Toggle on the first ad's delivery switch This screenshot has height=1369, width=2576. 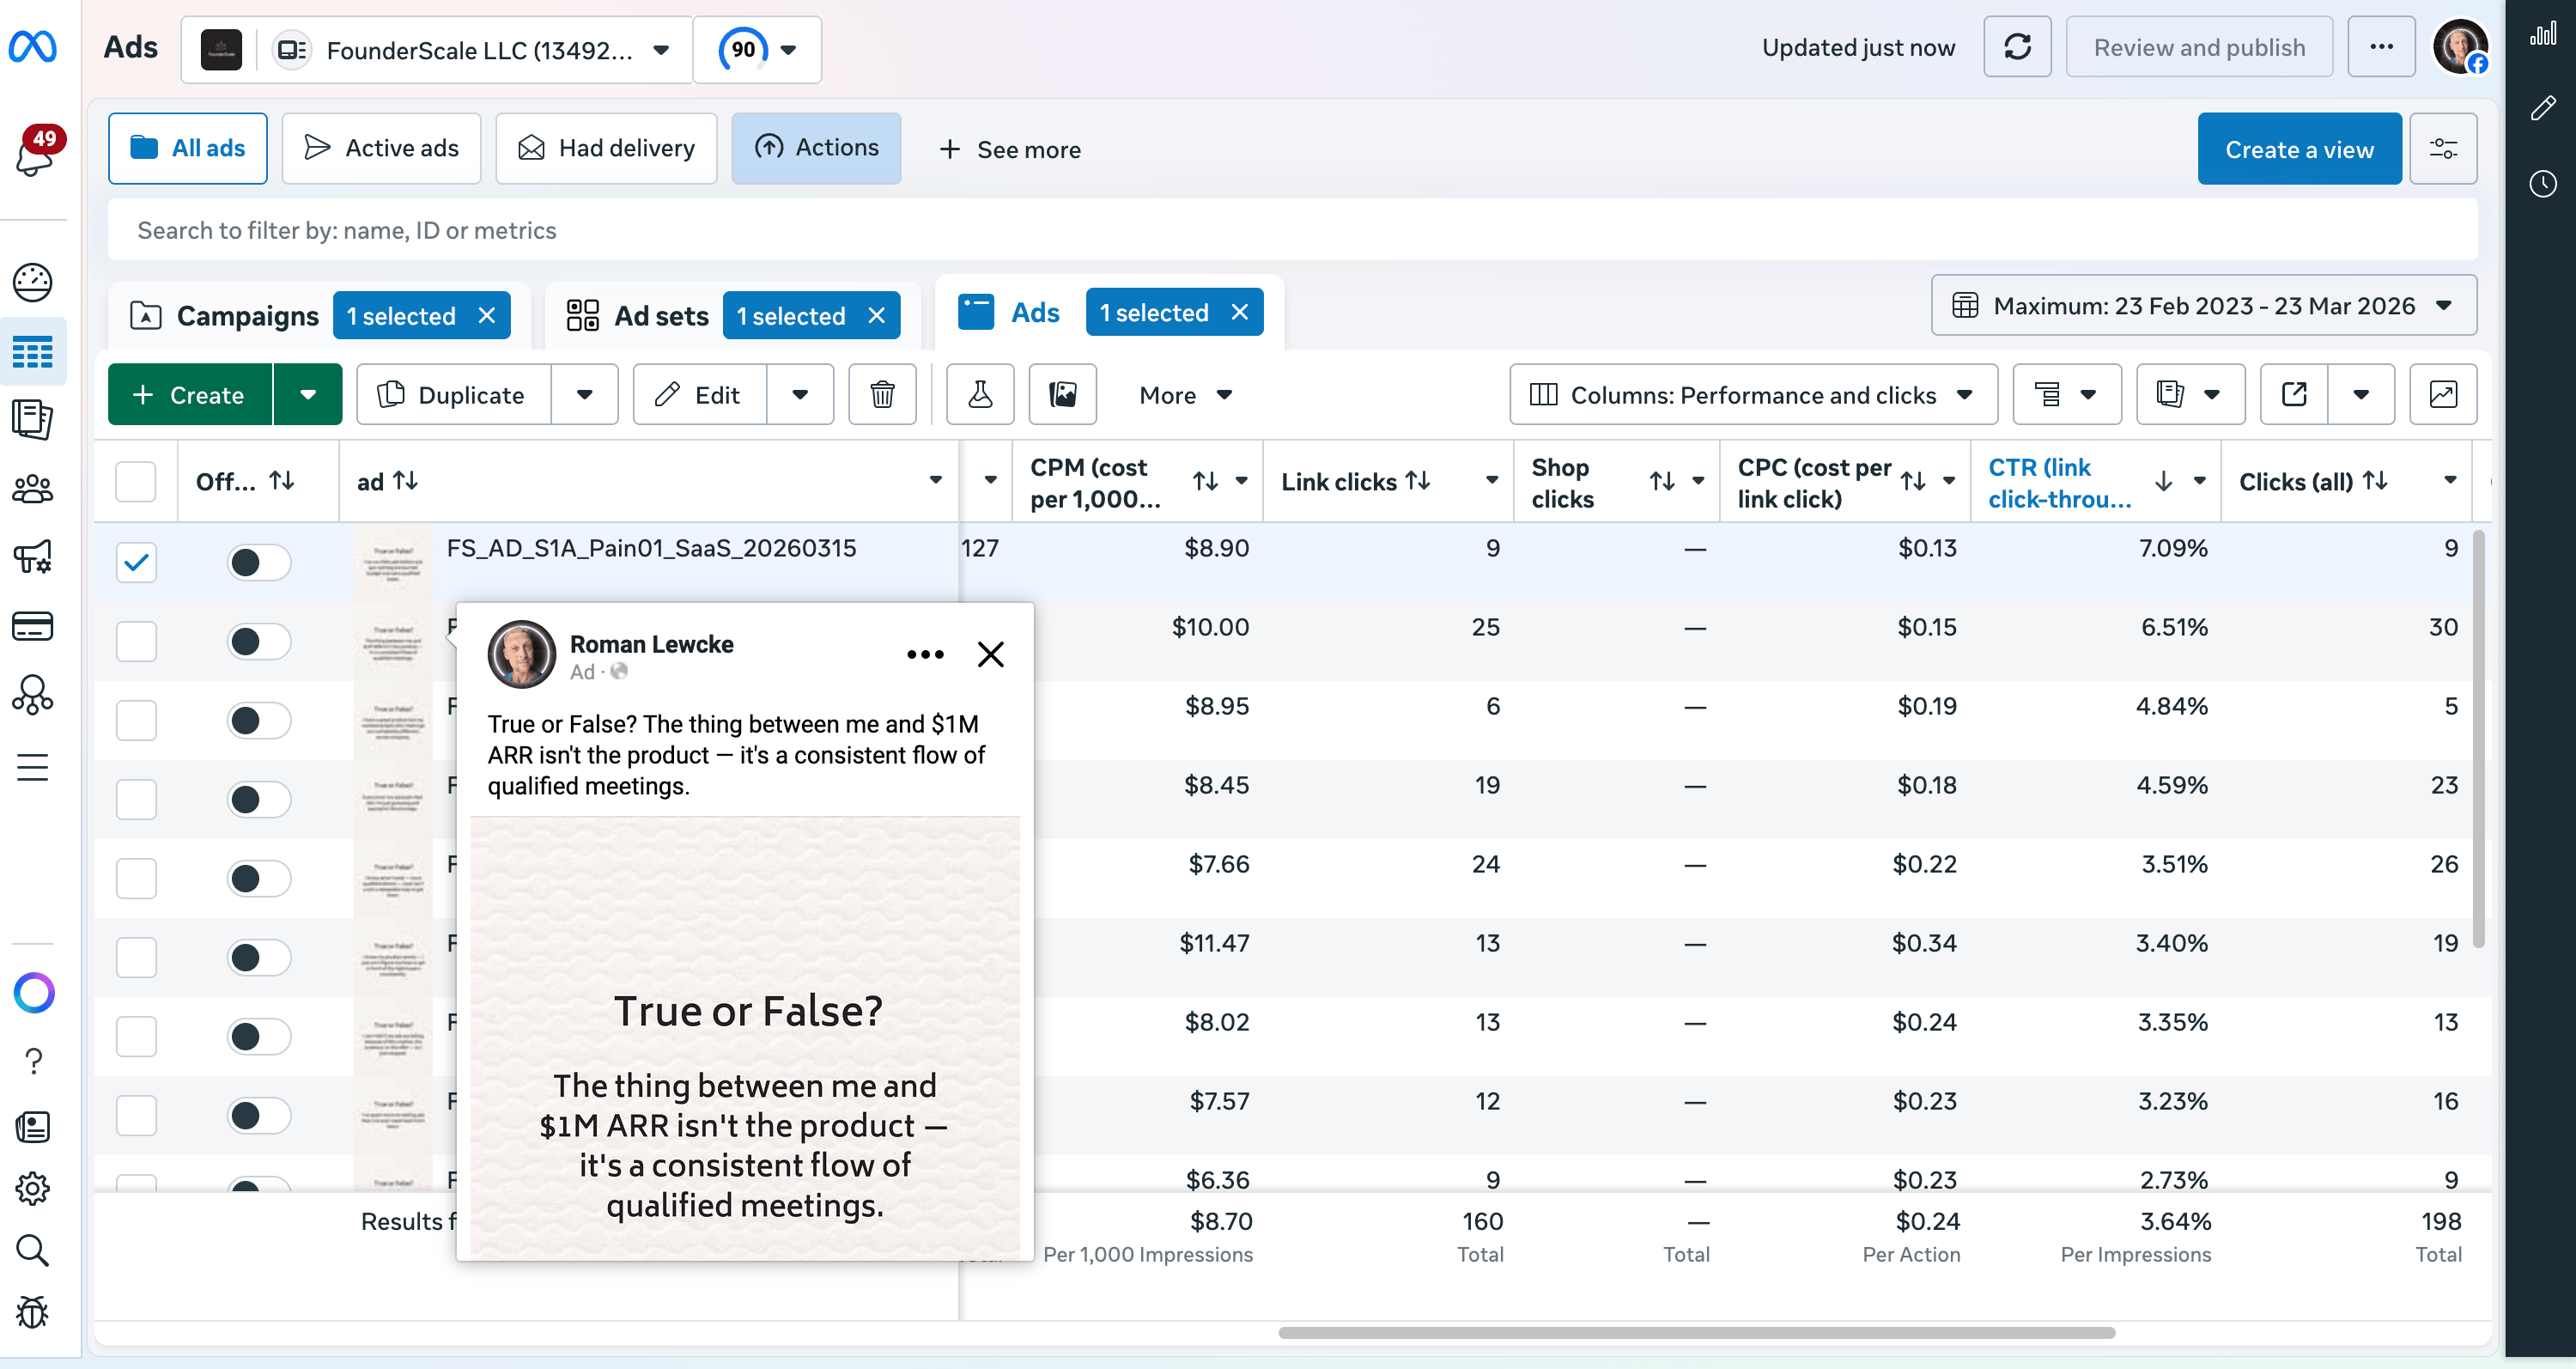pos(258,562)
